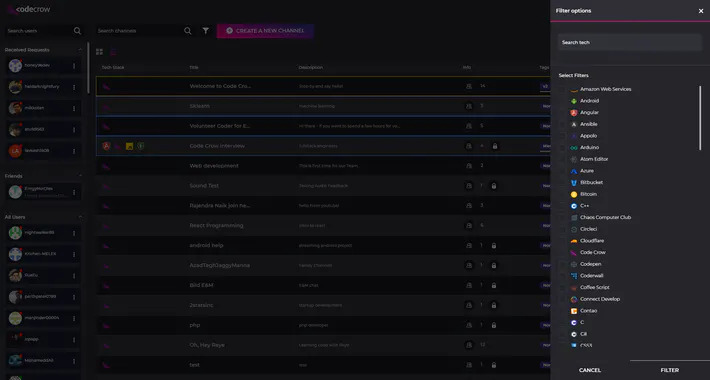Viewport: 710px width, 380px height.
Task: Click the CANCEL button in filter panel
Action: pyautogui.click(x=590, y=370)
